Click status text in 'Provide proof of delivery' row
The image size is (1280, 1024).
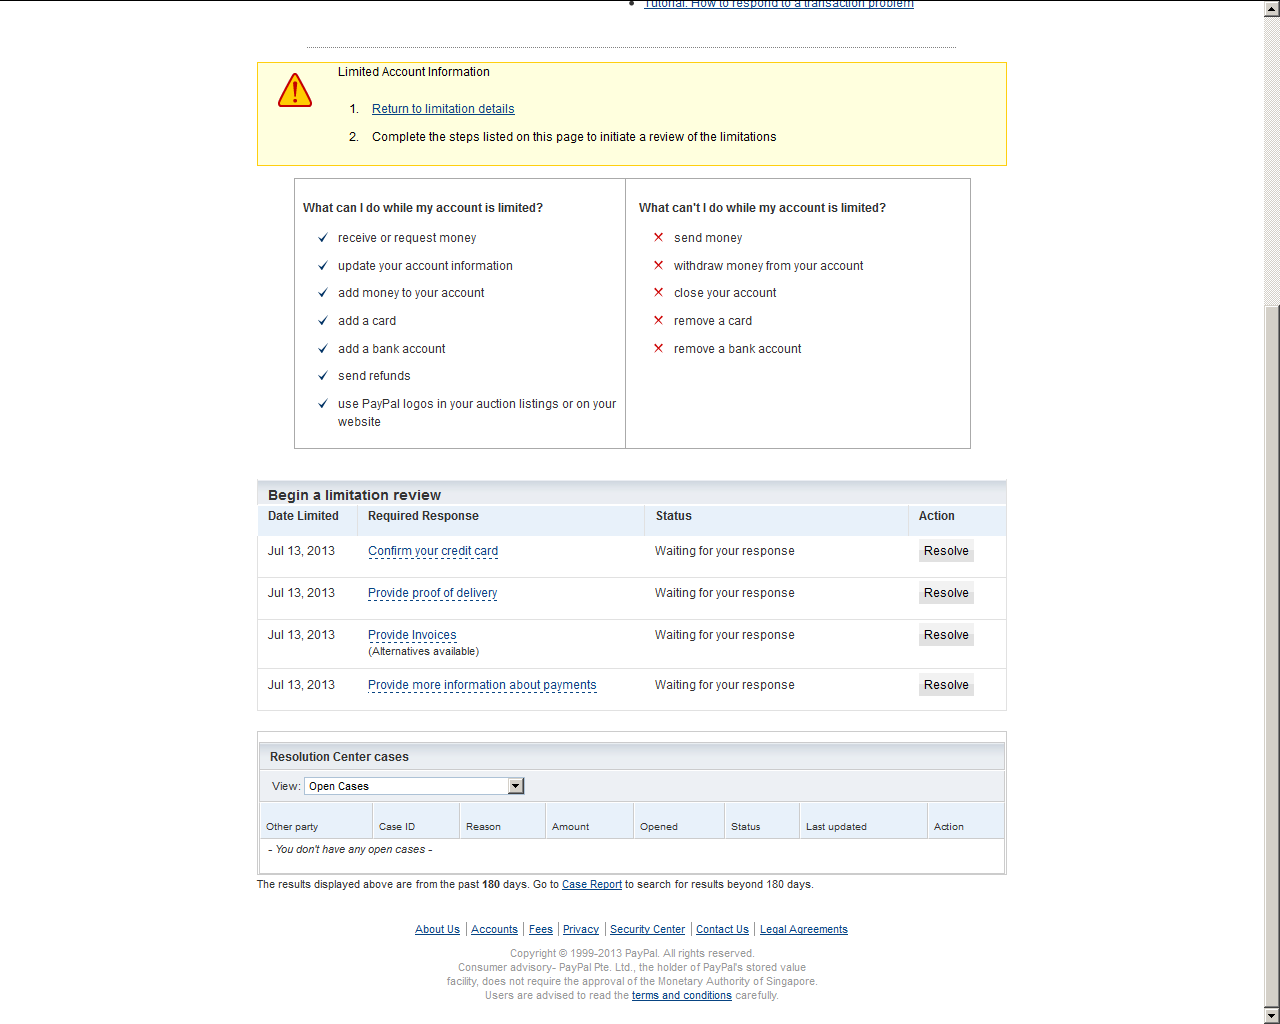click(725, 593)
